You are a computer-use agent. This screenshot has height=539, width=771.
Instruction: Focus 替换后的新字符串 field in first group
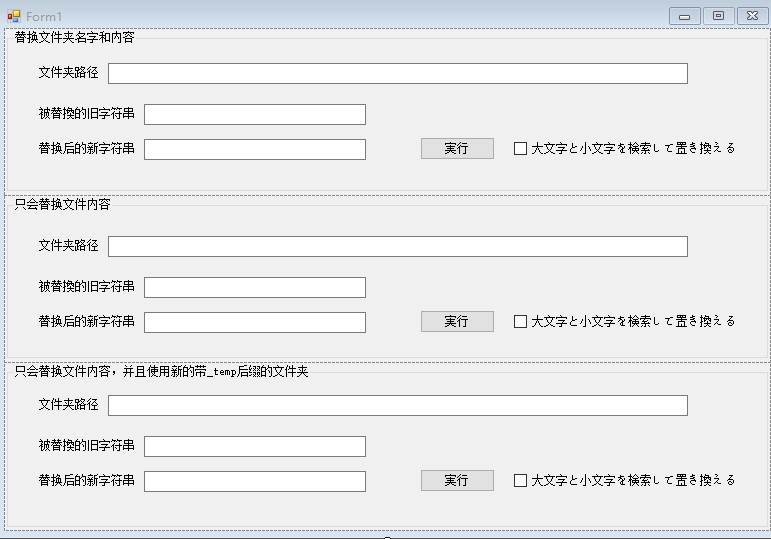pyautogui.click(x=255, y=150)
